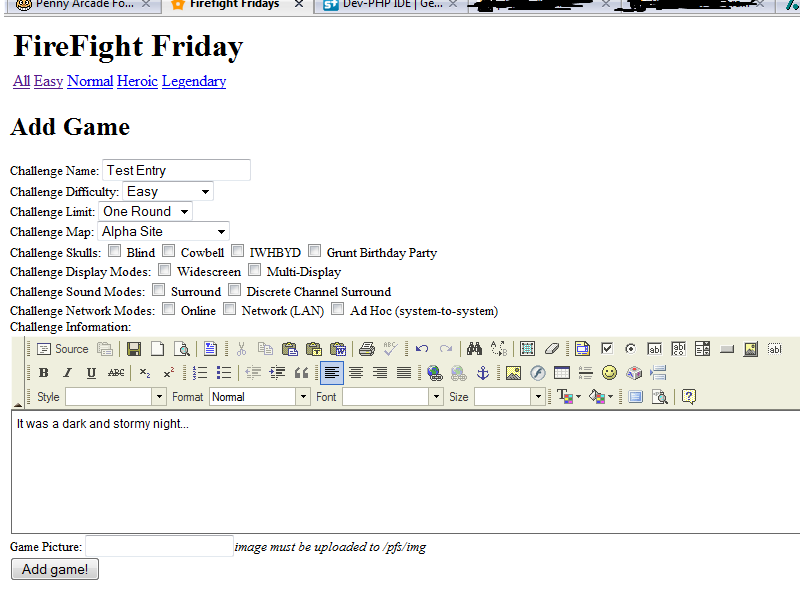Image resolution: width=800 pixels, height=600 pixels.
Task: Check the Widescreen display mode
Action: tap(165, 271)
